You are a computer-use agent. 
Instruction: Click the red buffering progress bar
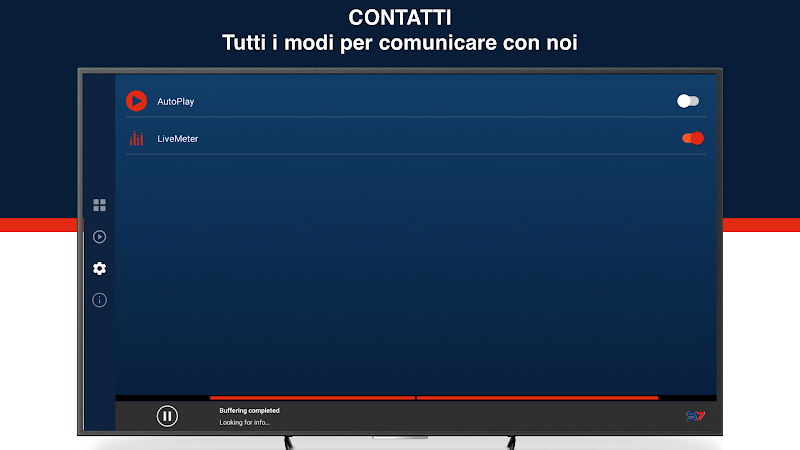[x=434, y=398]
